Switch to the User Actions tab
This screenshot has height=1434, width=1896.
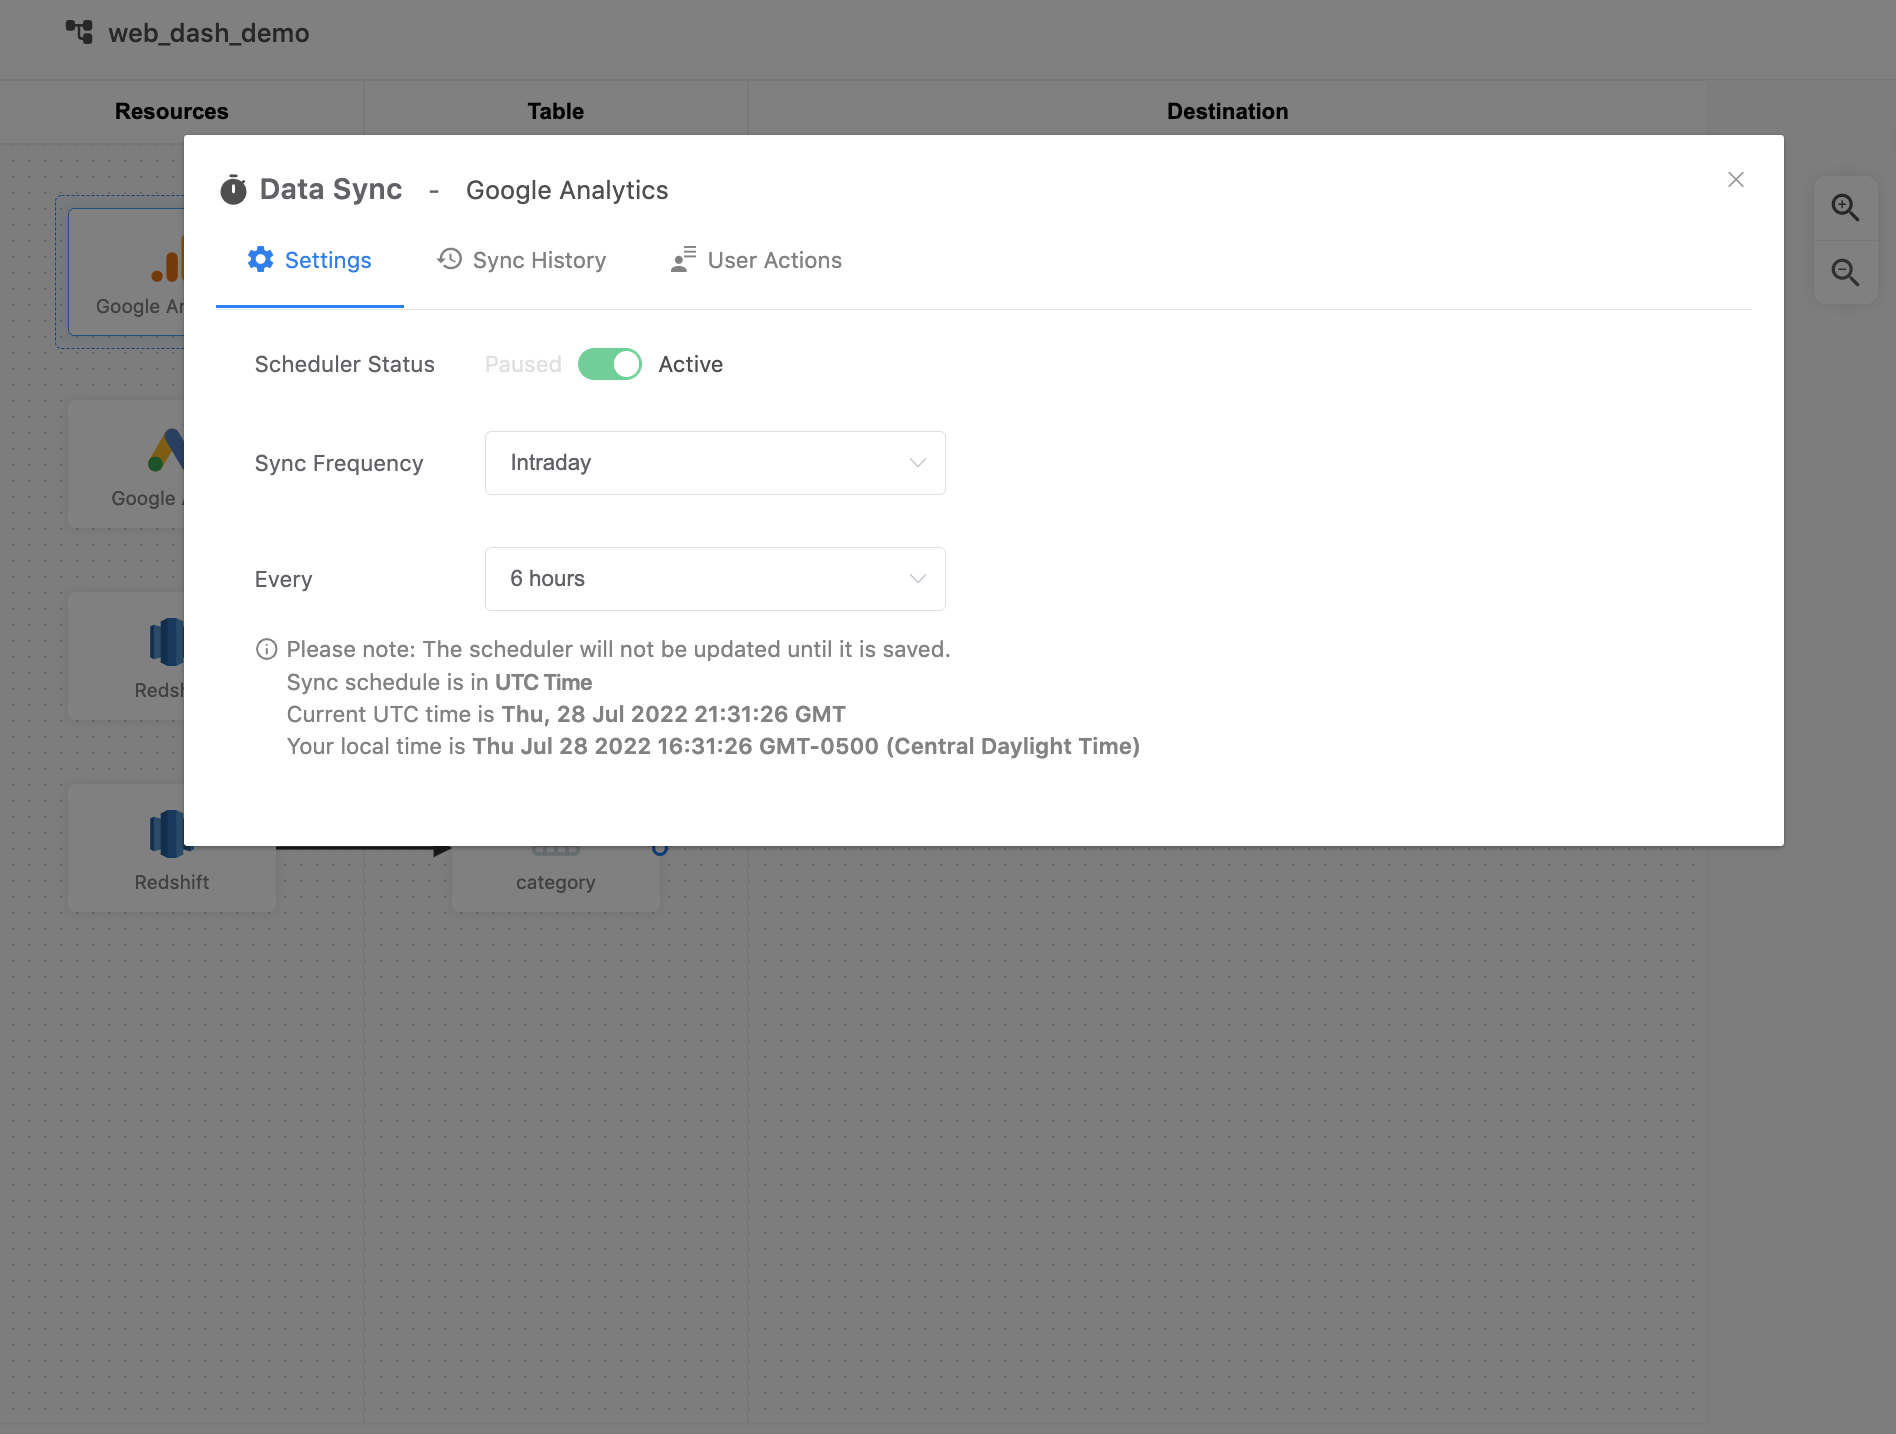pyautogui.click(x=757, y=260)
